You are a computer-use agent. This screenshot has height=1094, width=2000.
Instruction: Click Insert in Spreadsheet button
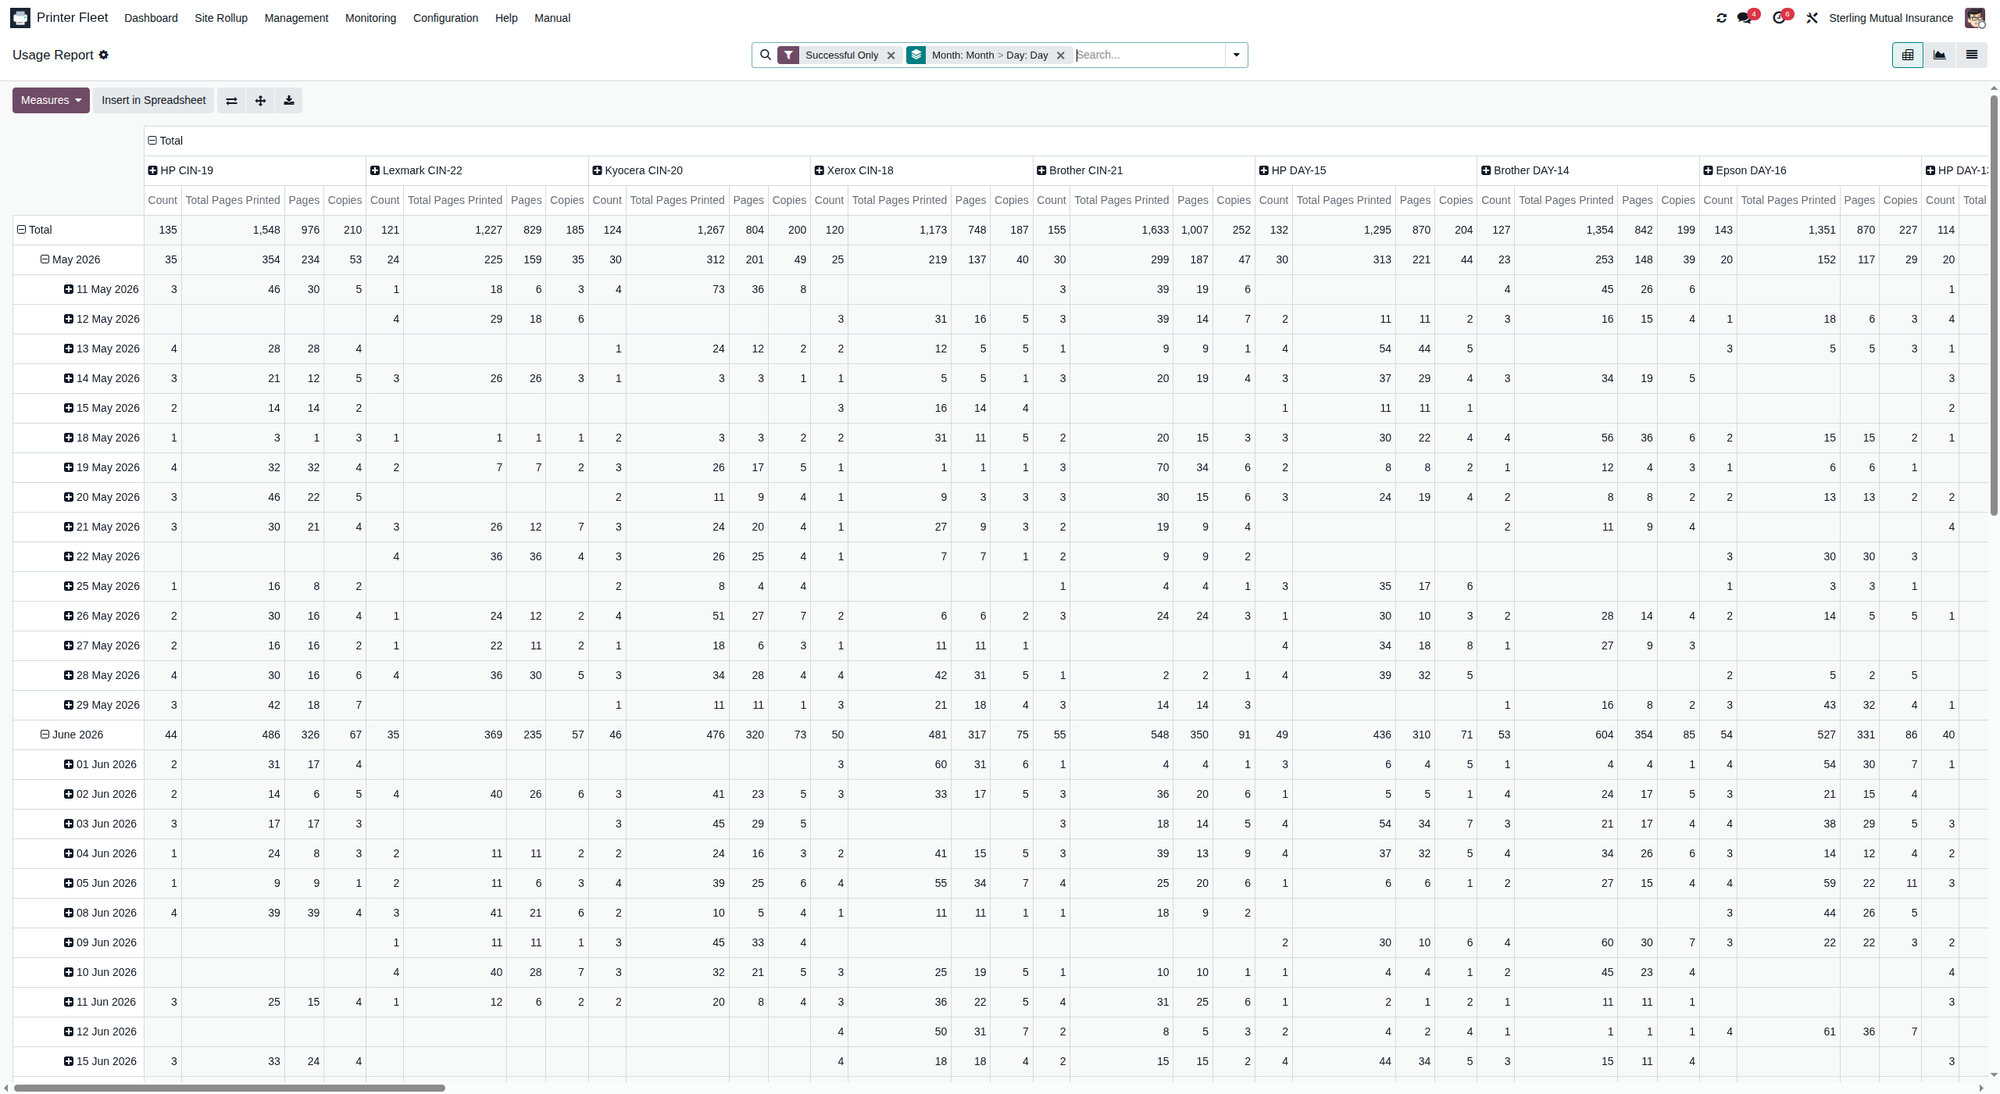coord(154,100)
